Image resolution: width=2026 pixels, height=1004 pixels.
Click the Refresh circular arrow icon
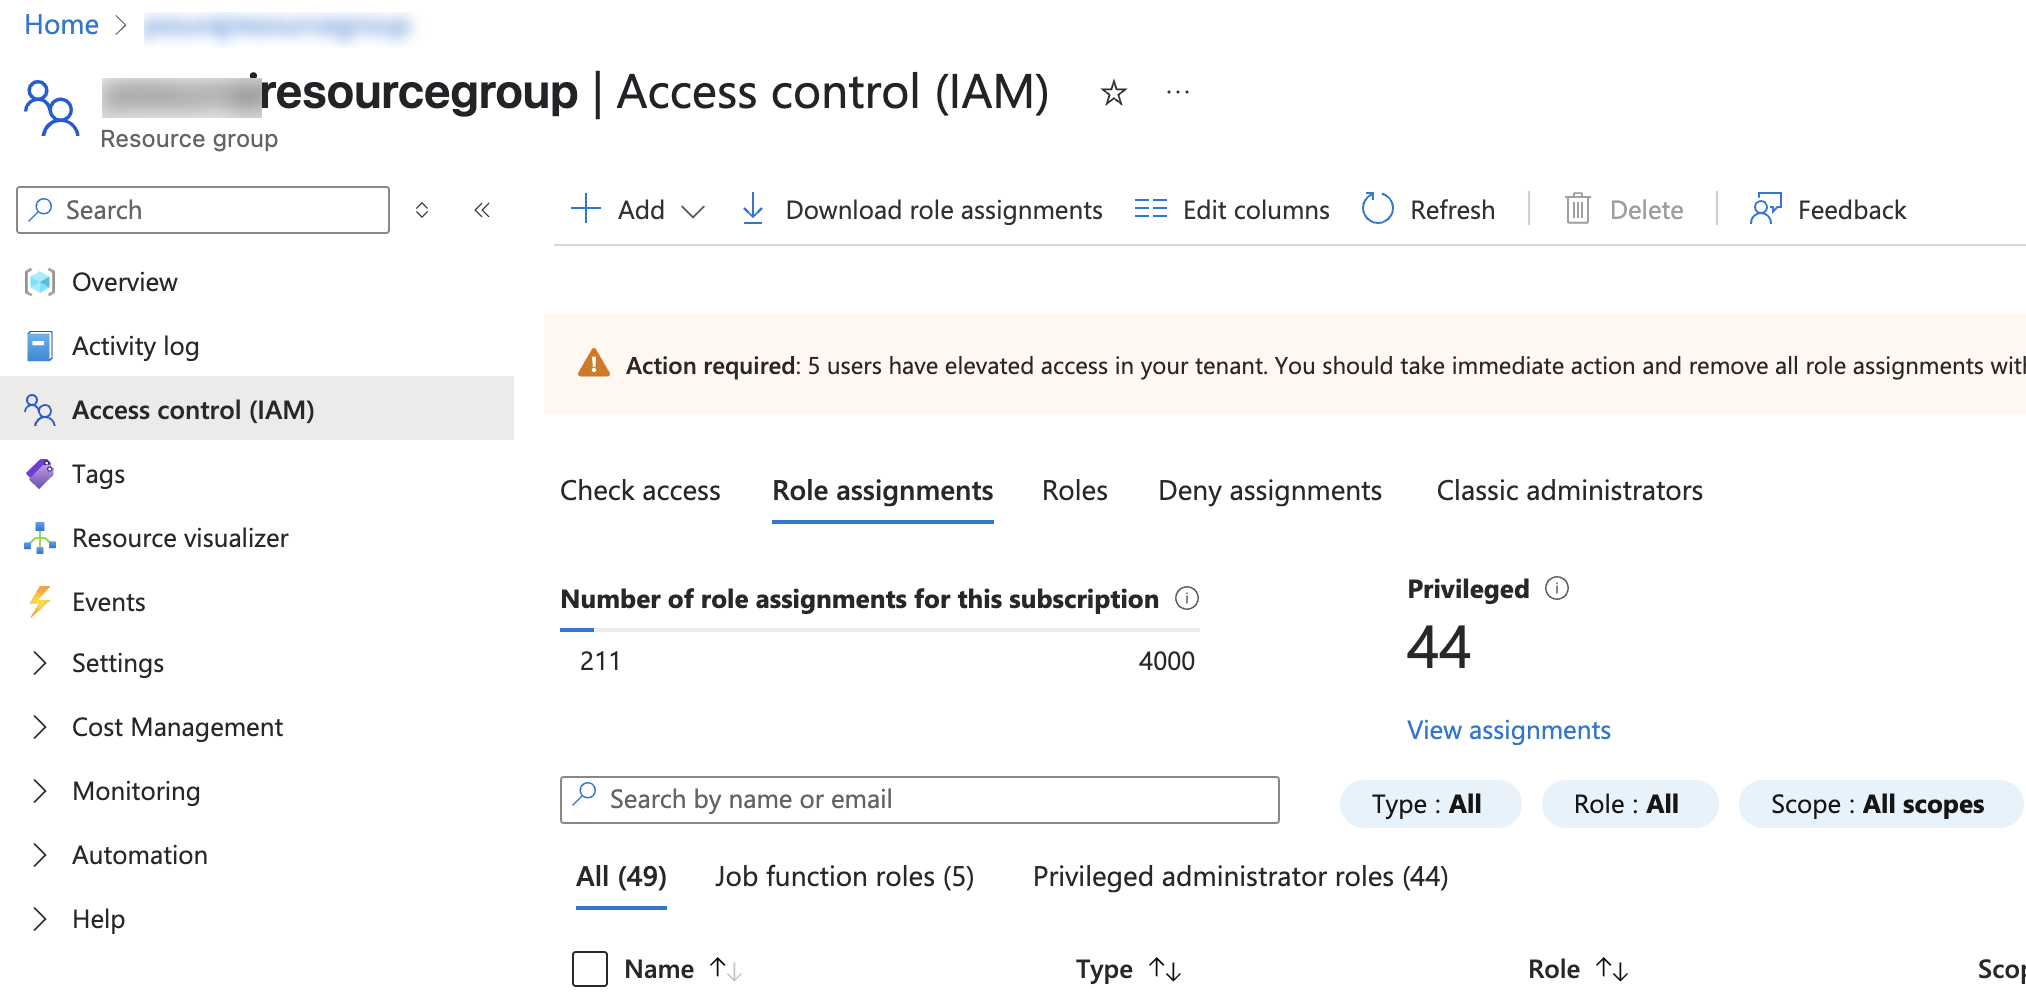click(x=1378, y=209)
